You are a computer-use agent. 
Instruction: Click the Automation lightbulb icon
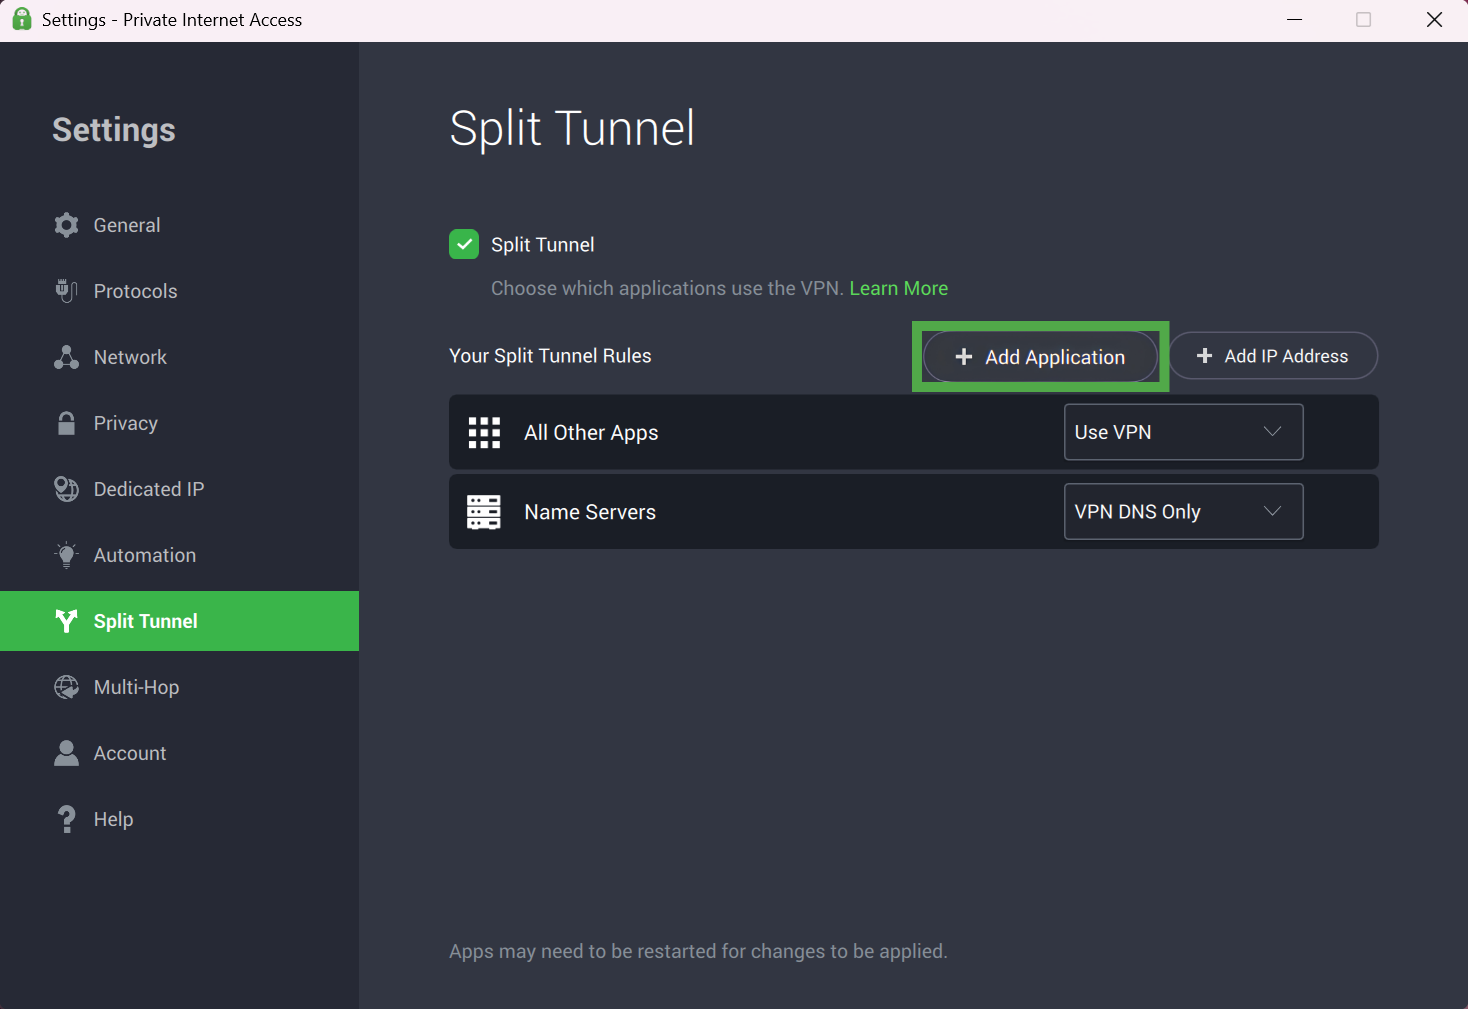[x=66, y=555]
